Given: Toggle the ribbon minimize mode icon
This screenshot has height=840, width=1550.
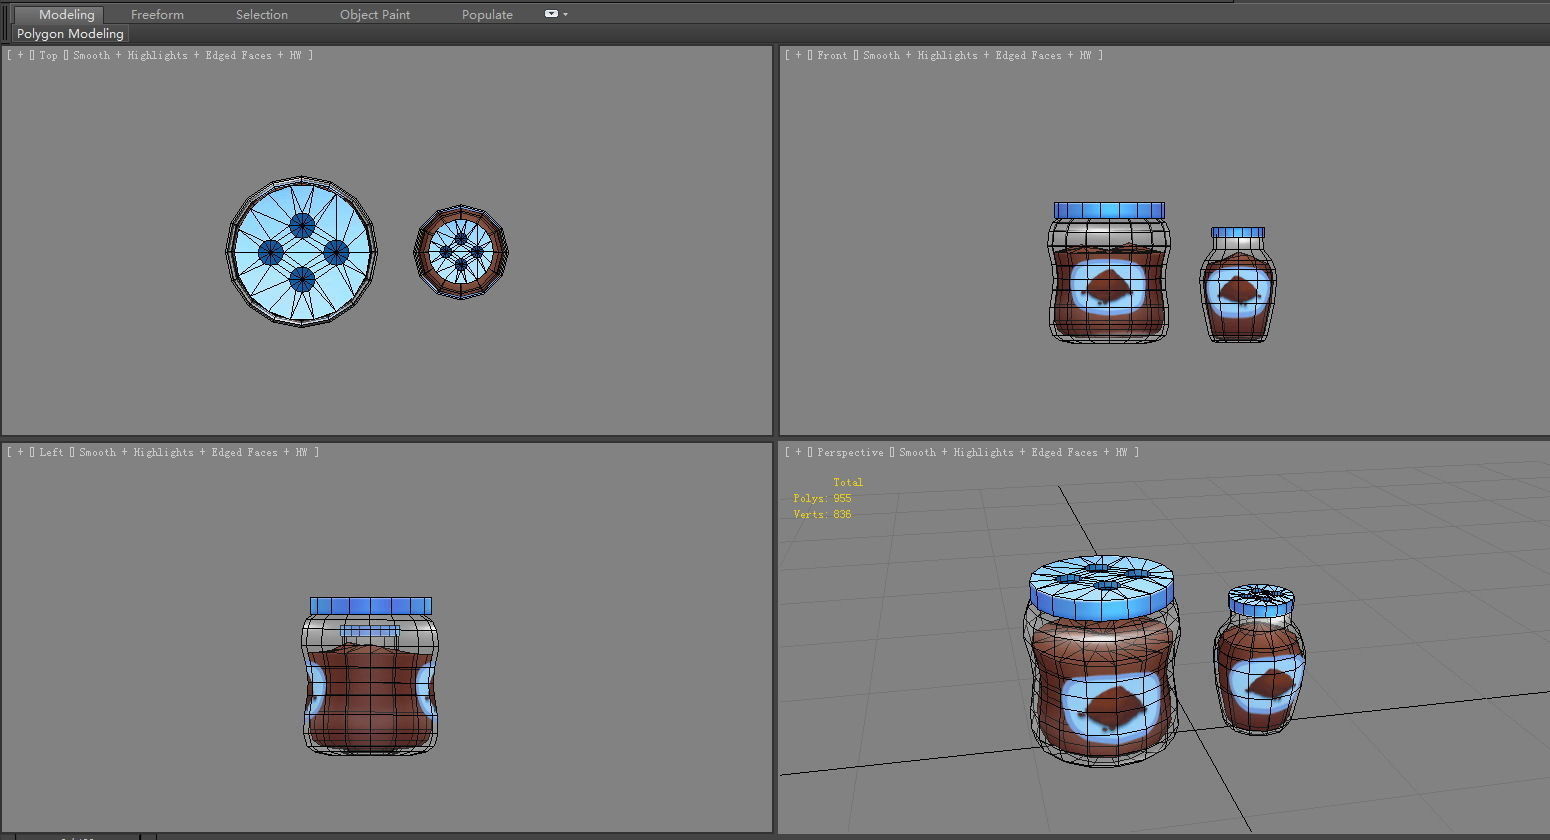Looking at the screenshot, I should coord(551,14).
